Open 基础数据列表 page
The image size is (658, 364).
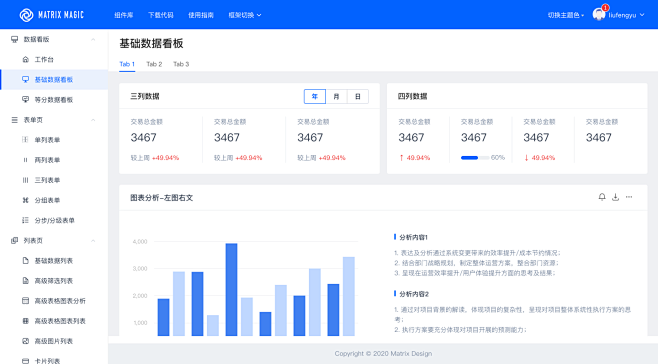click(x=54, y=261)
